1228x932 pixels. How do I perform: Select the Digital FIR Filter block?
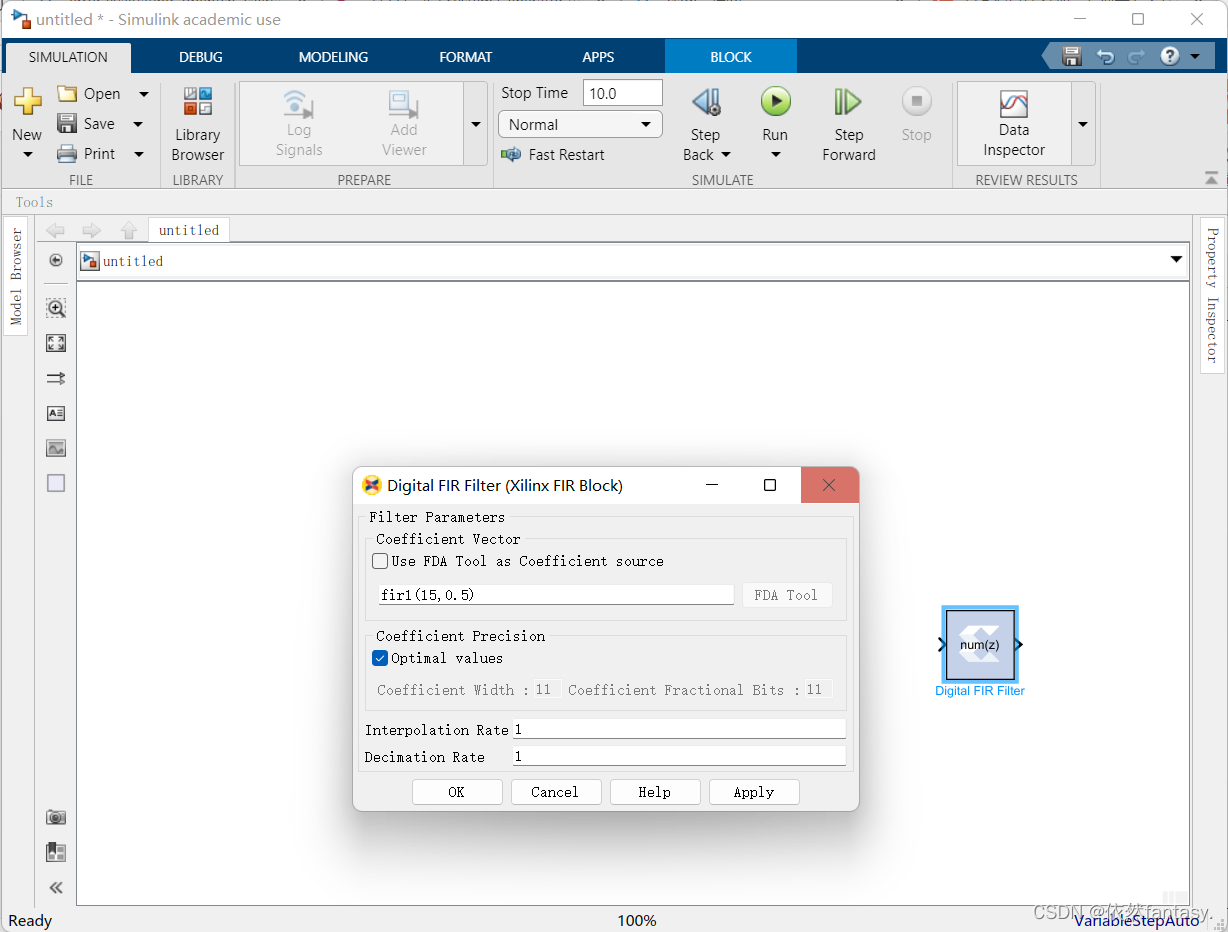coord(980,645)
